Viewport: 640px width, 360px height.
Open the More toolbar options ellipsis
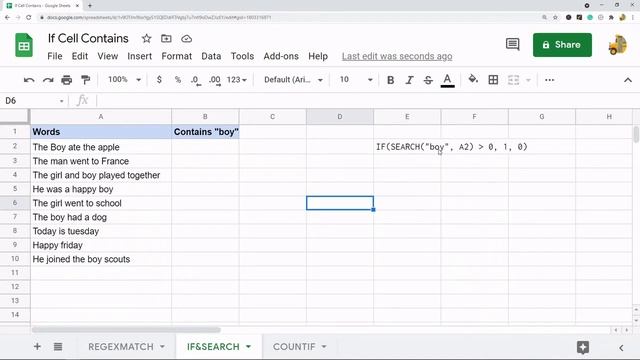pos(549,80)
